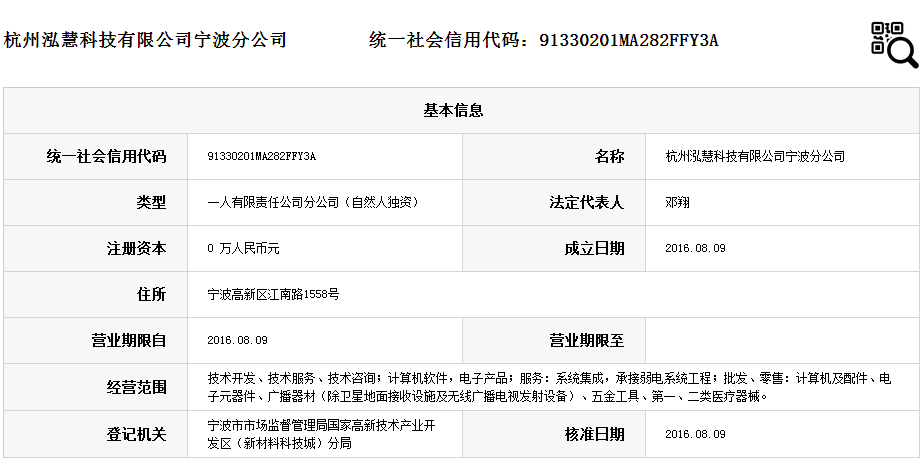Click the 注册资本 label

point(136,249)
